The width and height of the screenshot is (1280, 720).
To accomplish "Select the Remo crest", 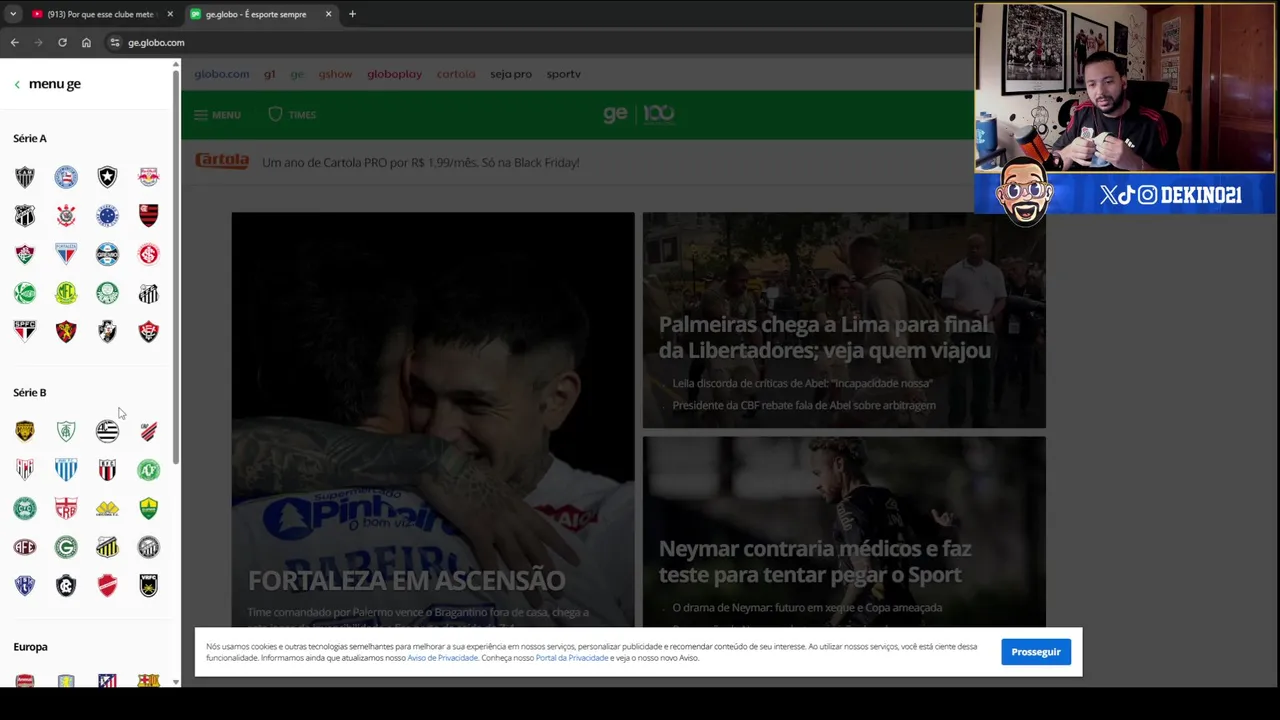I will click(66, 585).
